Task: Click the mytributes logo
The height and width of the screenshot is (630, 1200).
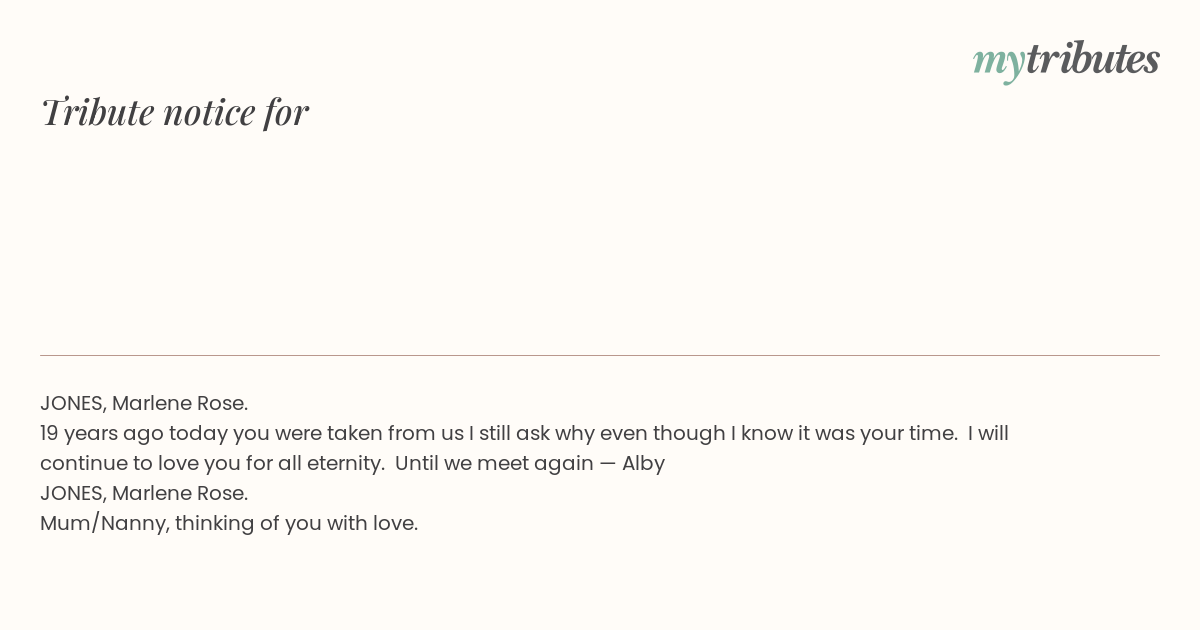Action: pos(1066,61)
